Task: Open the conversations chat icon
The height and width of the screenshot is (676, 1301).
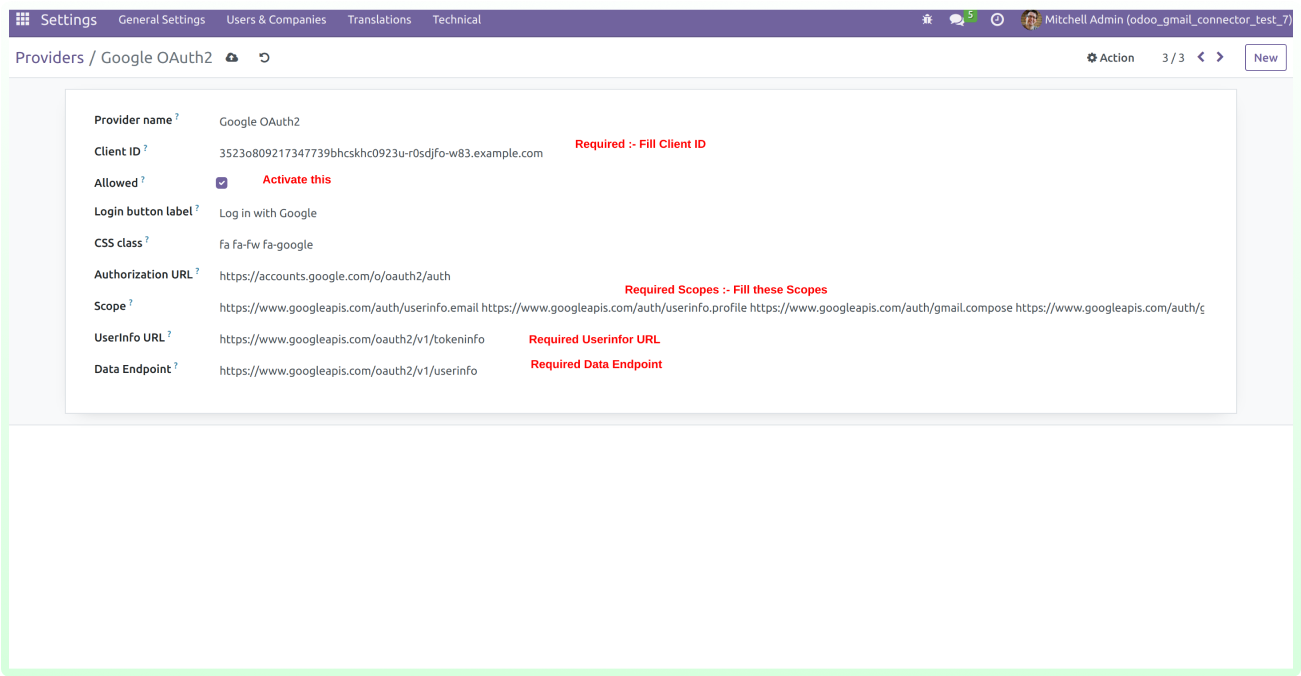Action: click(x=958, y=20)
